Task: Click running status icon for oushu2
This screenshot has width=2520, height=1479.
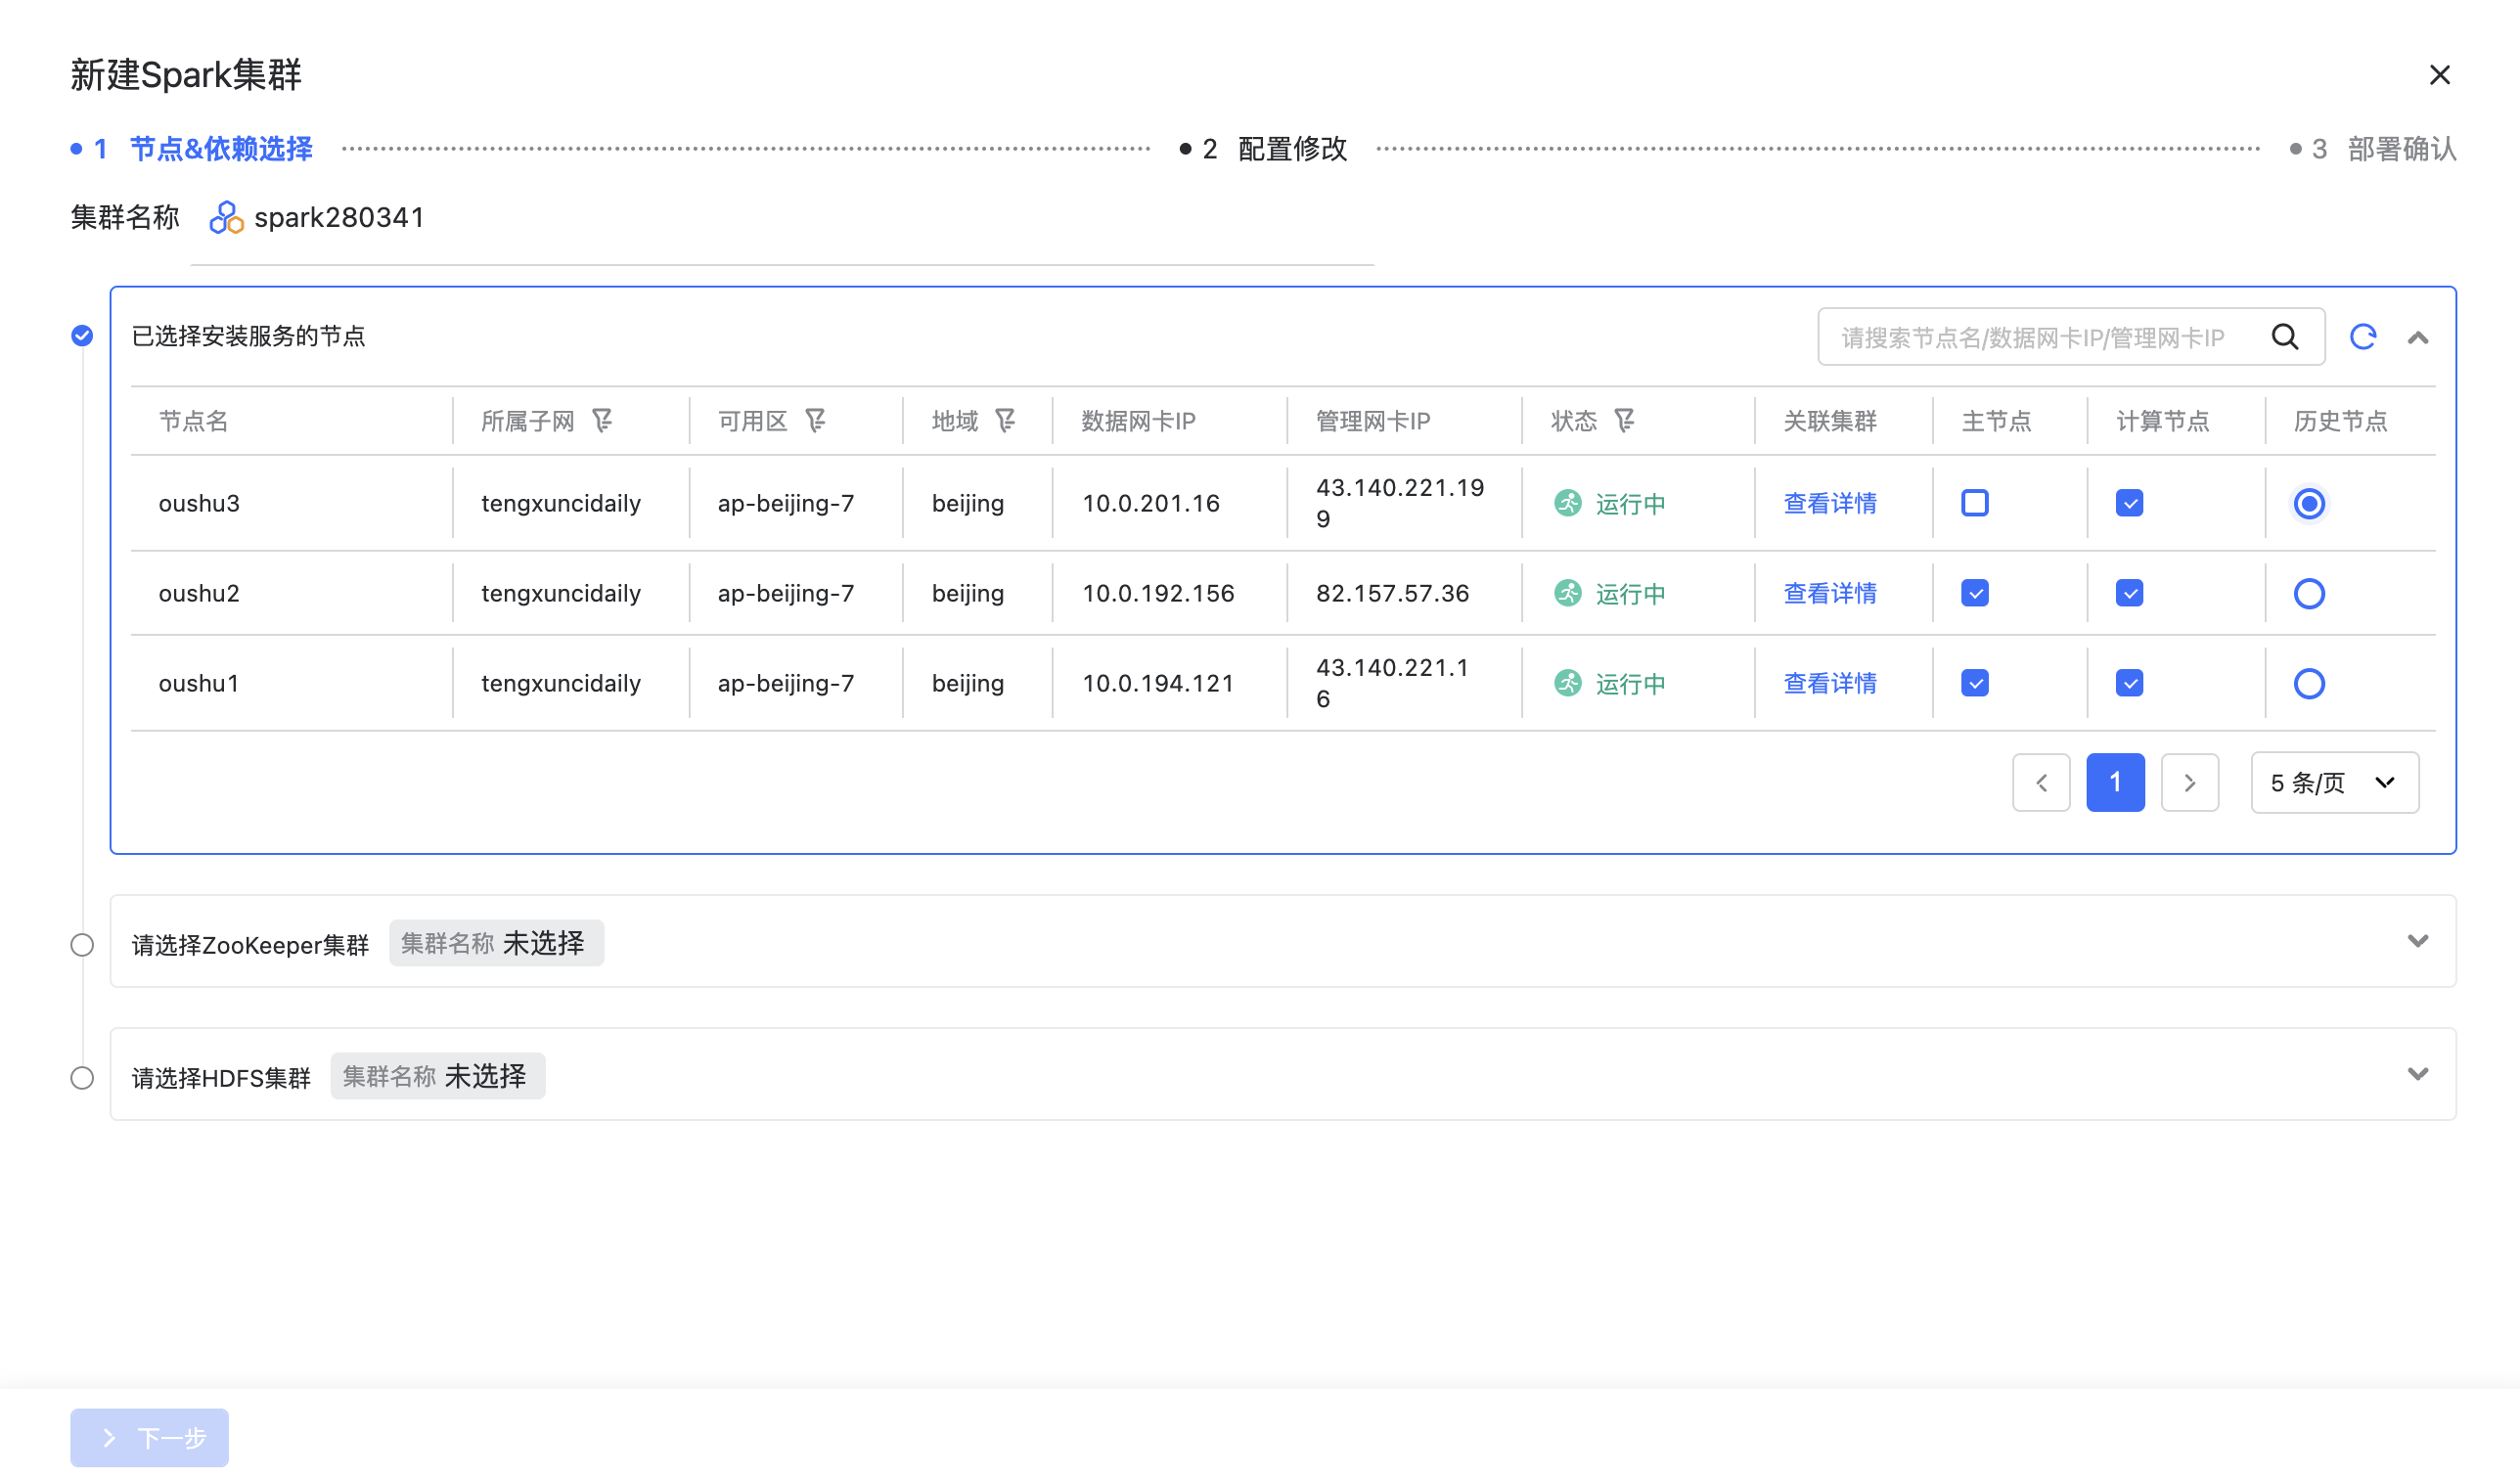Action: [1568, 593]
